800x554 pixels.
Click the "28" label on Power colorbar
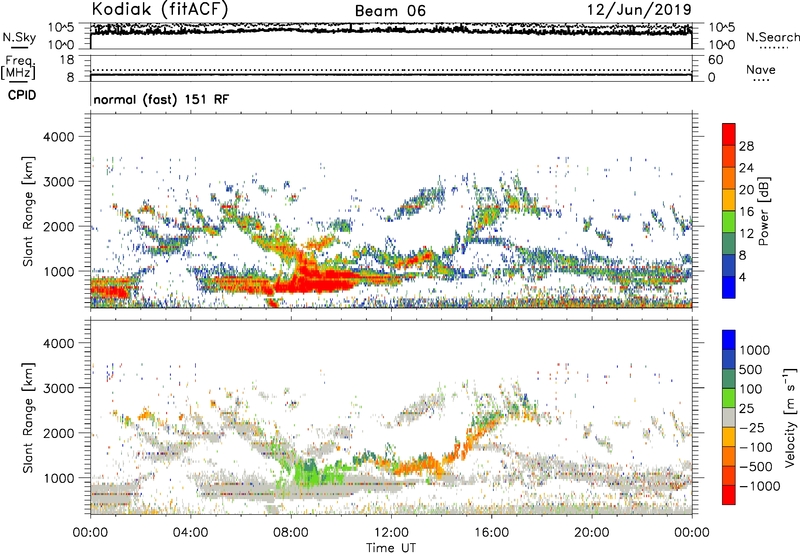[x=746, y=146]
